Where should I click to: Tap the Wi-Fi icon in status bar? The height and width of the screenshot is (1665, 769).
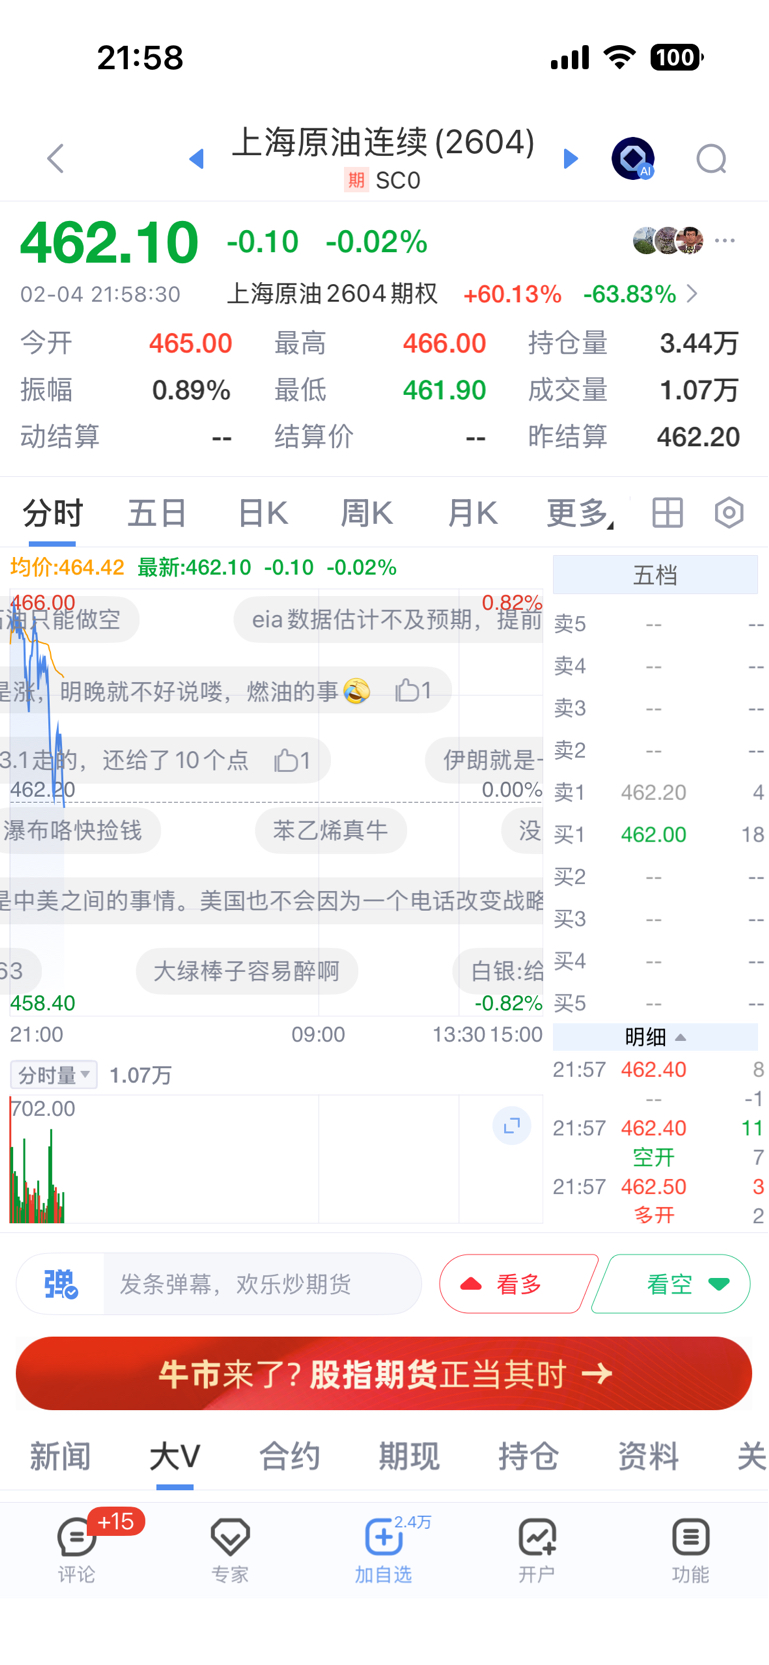tap(620, 57)
